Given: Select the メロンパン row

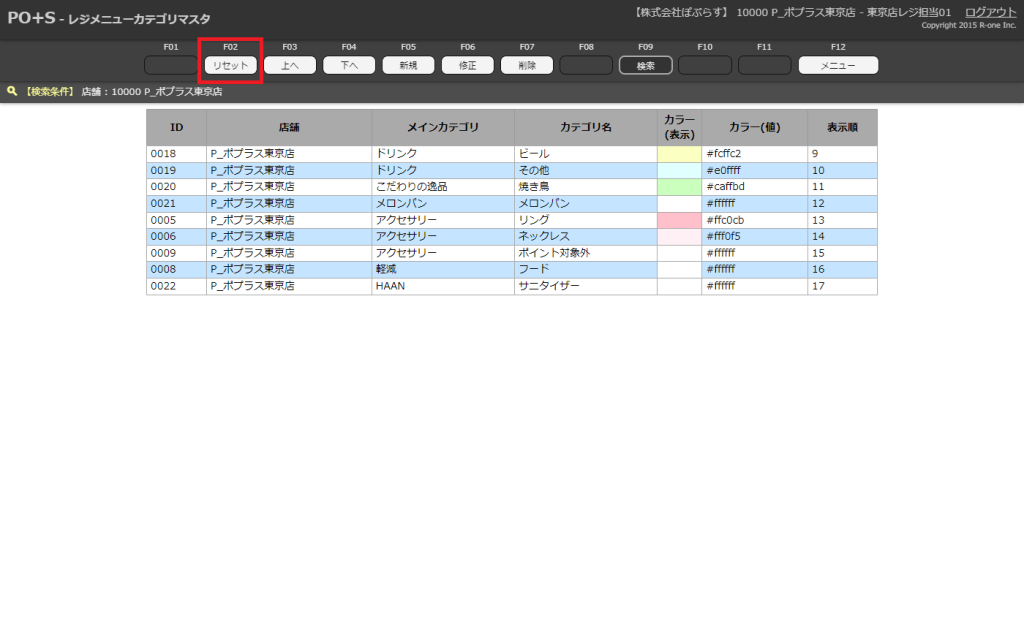Looking at the screenshot, I should tap(584, 203).
